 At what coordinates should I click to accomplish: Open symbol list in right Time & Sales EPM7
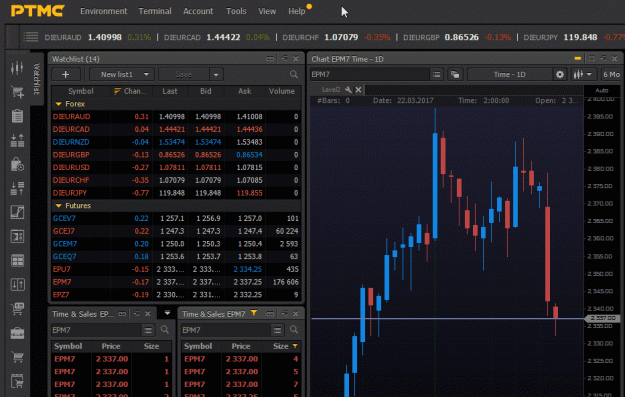pyautogui.click(x=277, y=330)
